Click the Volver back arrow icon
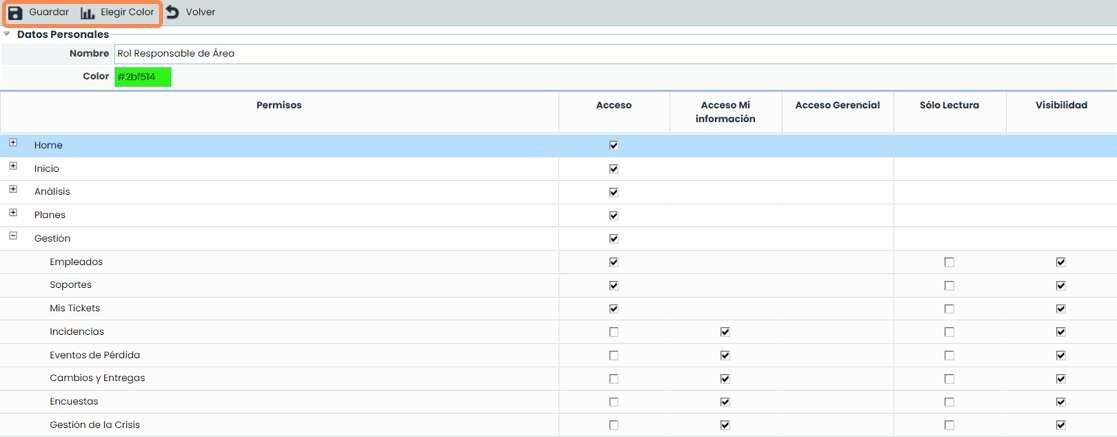Screen dimensions: 1117x437 (172, 12)
